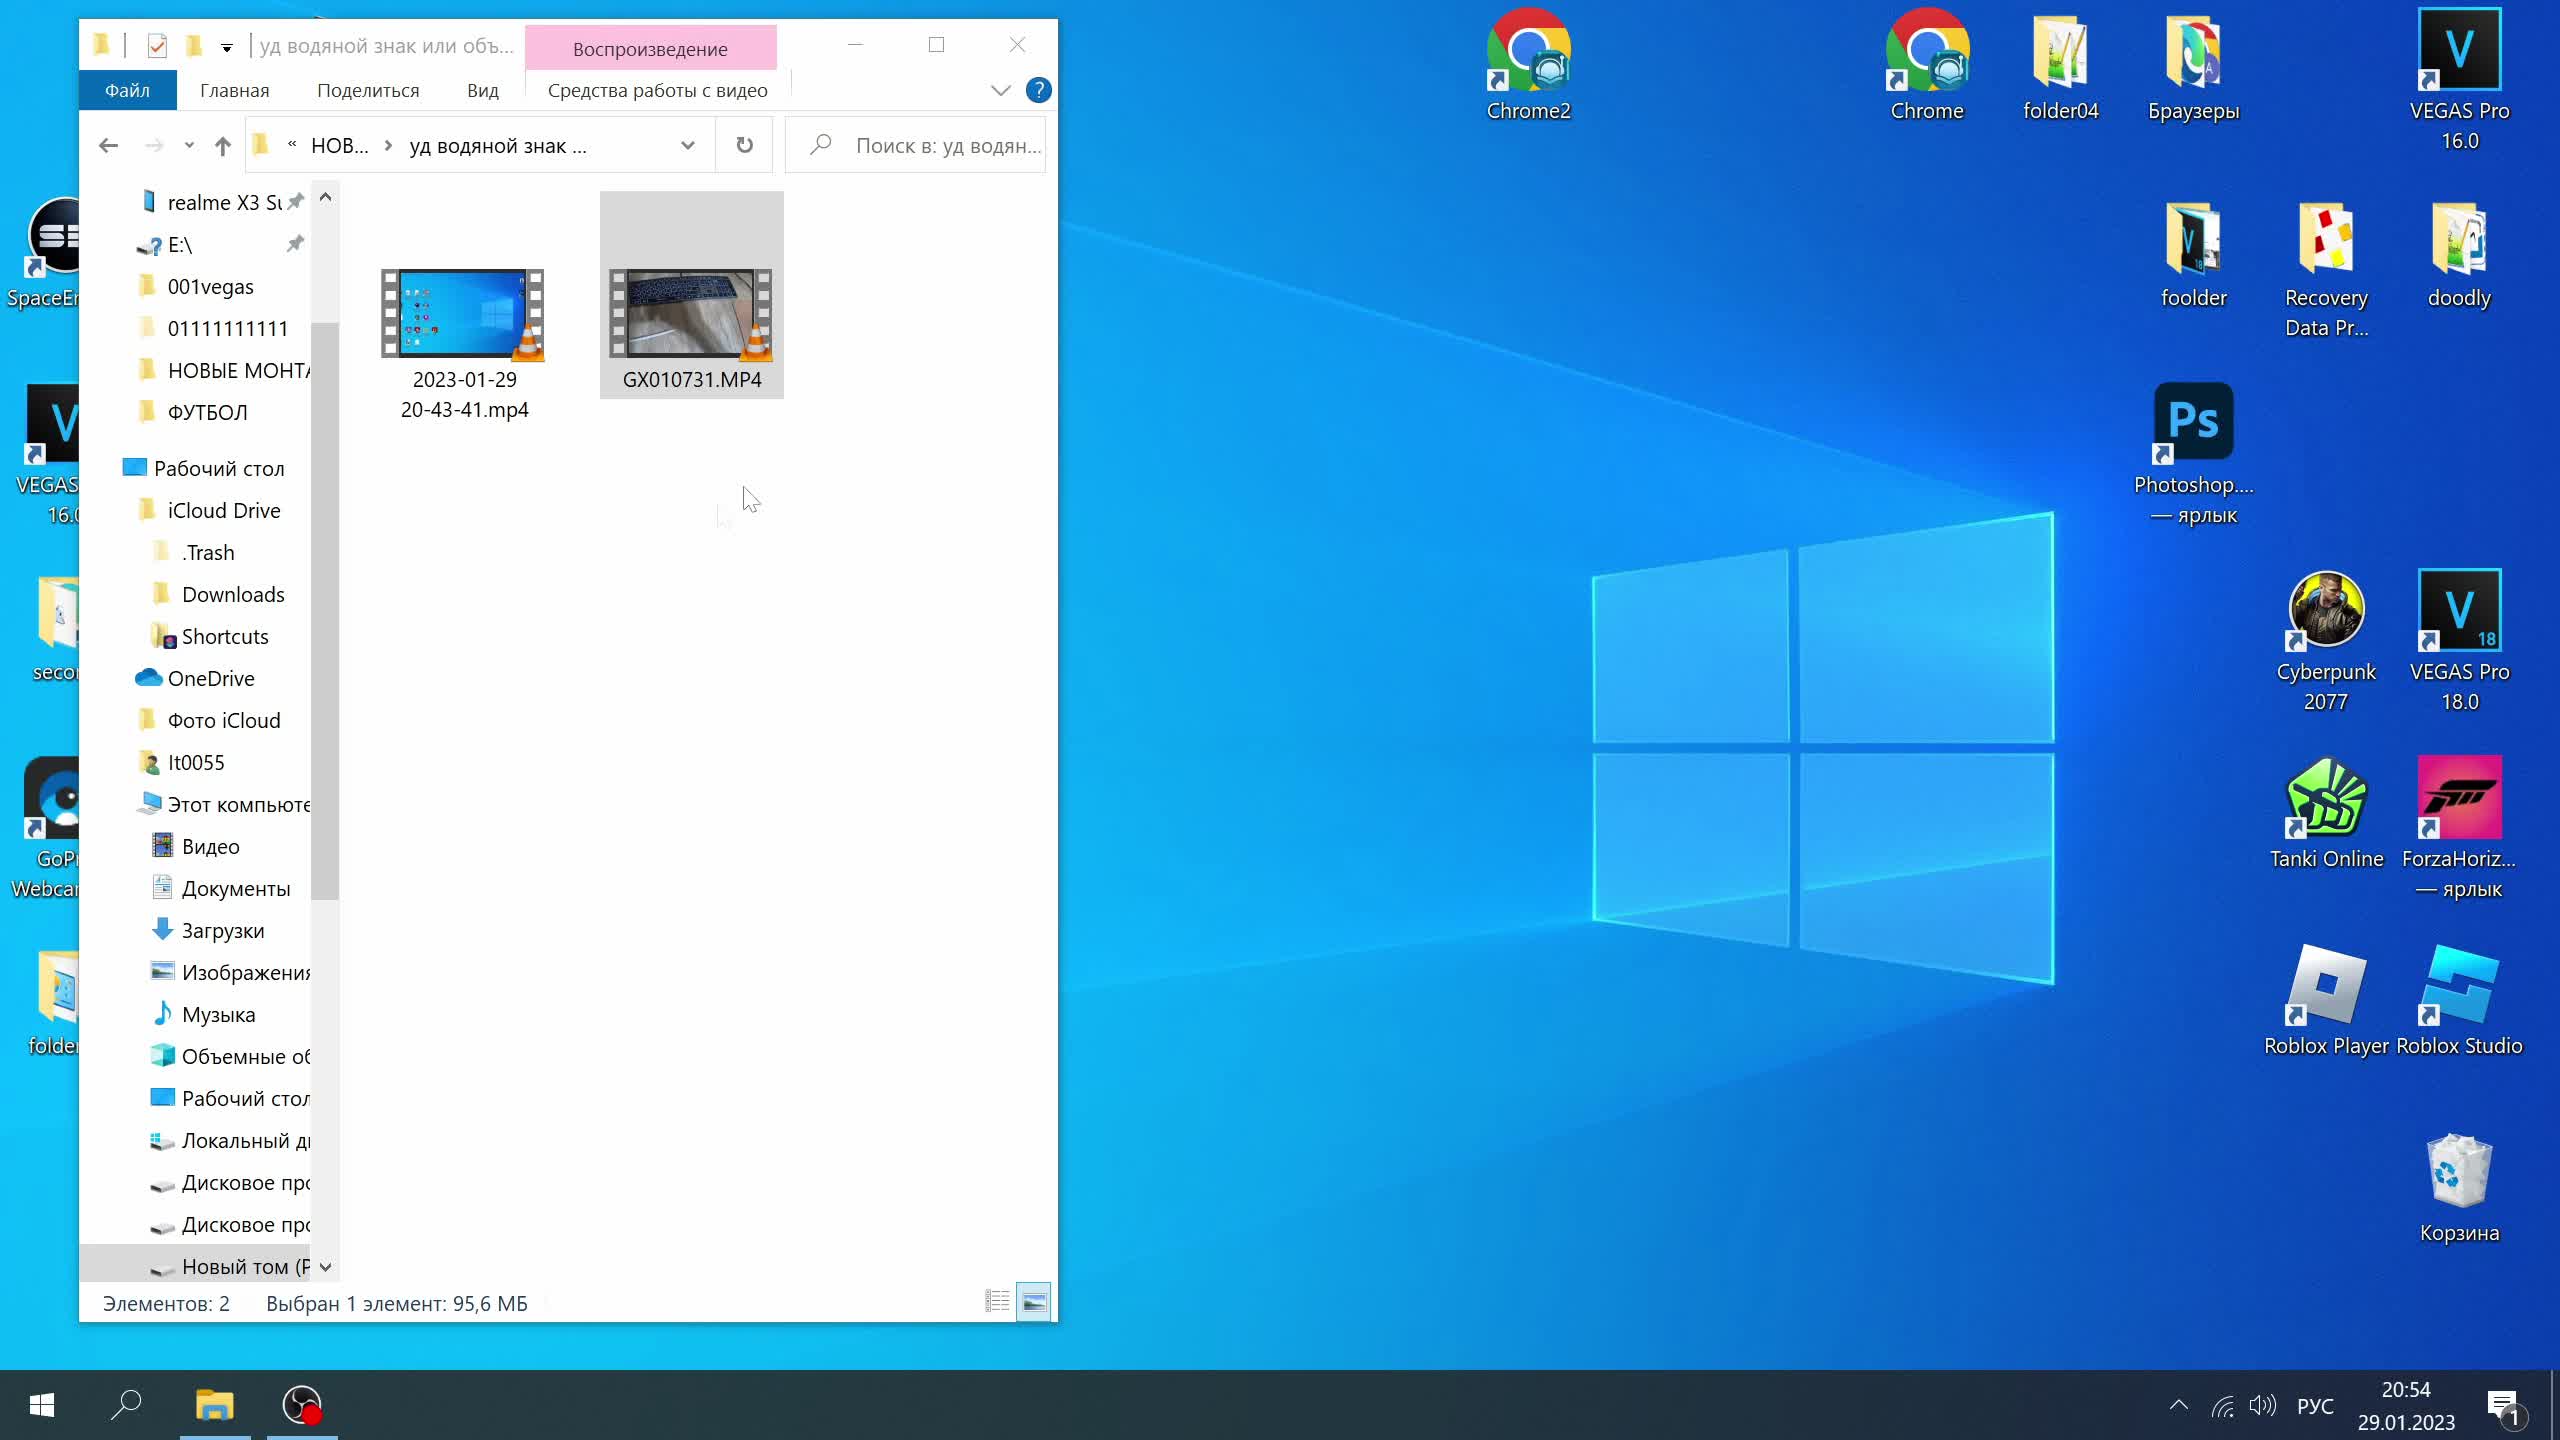This screenshot has width=2560, height=1440.
Task: Toggle details view icon in status bar
Action: click(997, 1301)
